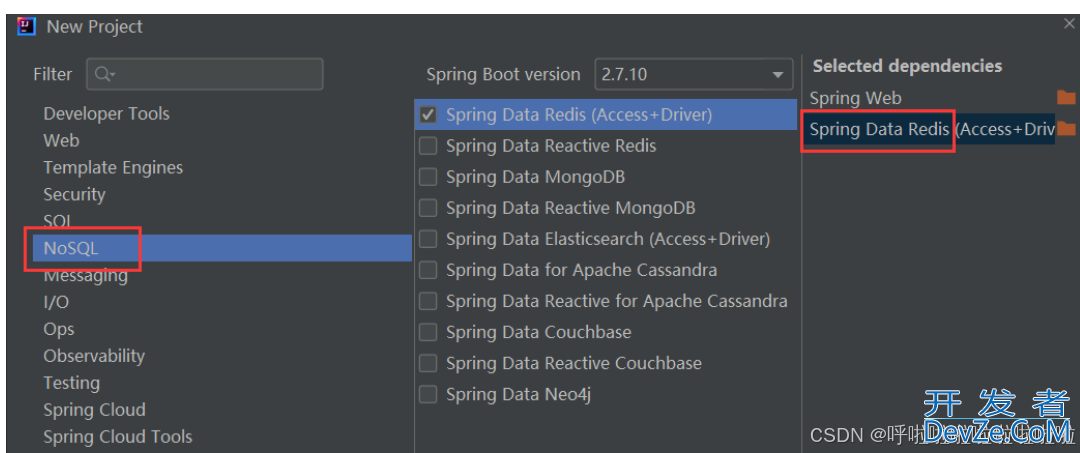
Task: Choose the Security category
Action: [74, 194]
